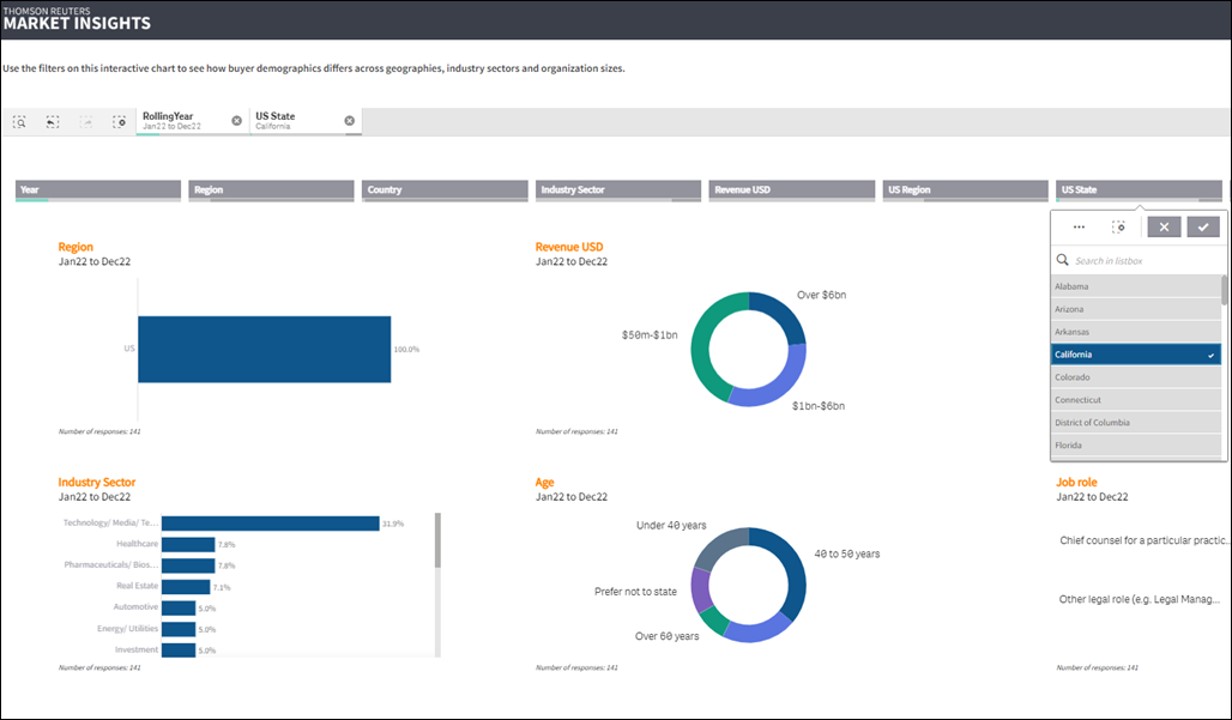The height and width of the screenshot is (720, 1232).
Task: Confirm the US State listbox selection
Action: pyautogui.click(x=1203, y=227)
